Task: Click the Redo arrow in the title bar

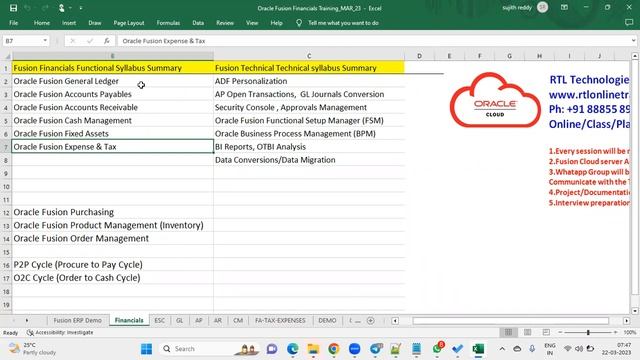Action: (44, 8)
